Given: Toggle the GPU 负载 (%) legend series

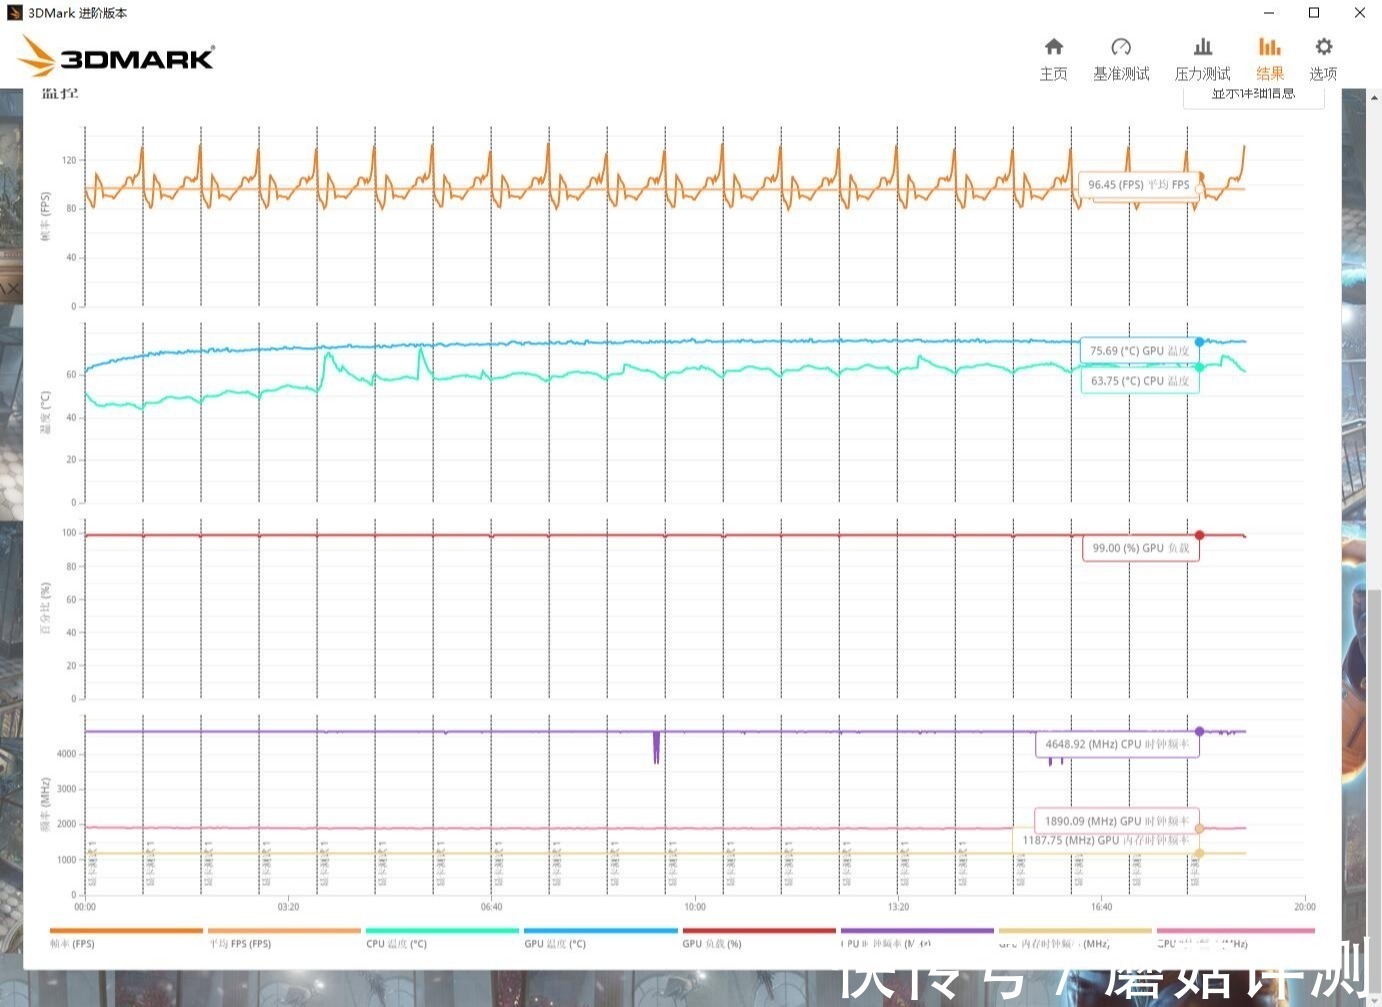Looking at the screenshot, I should click(758, 937).
